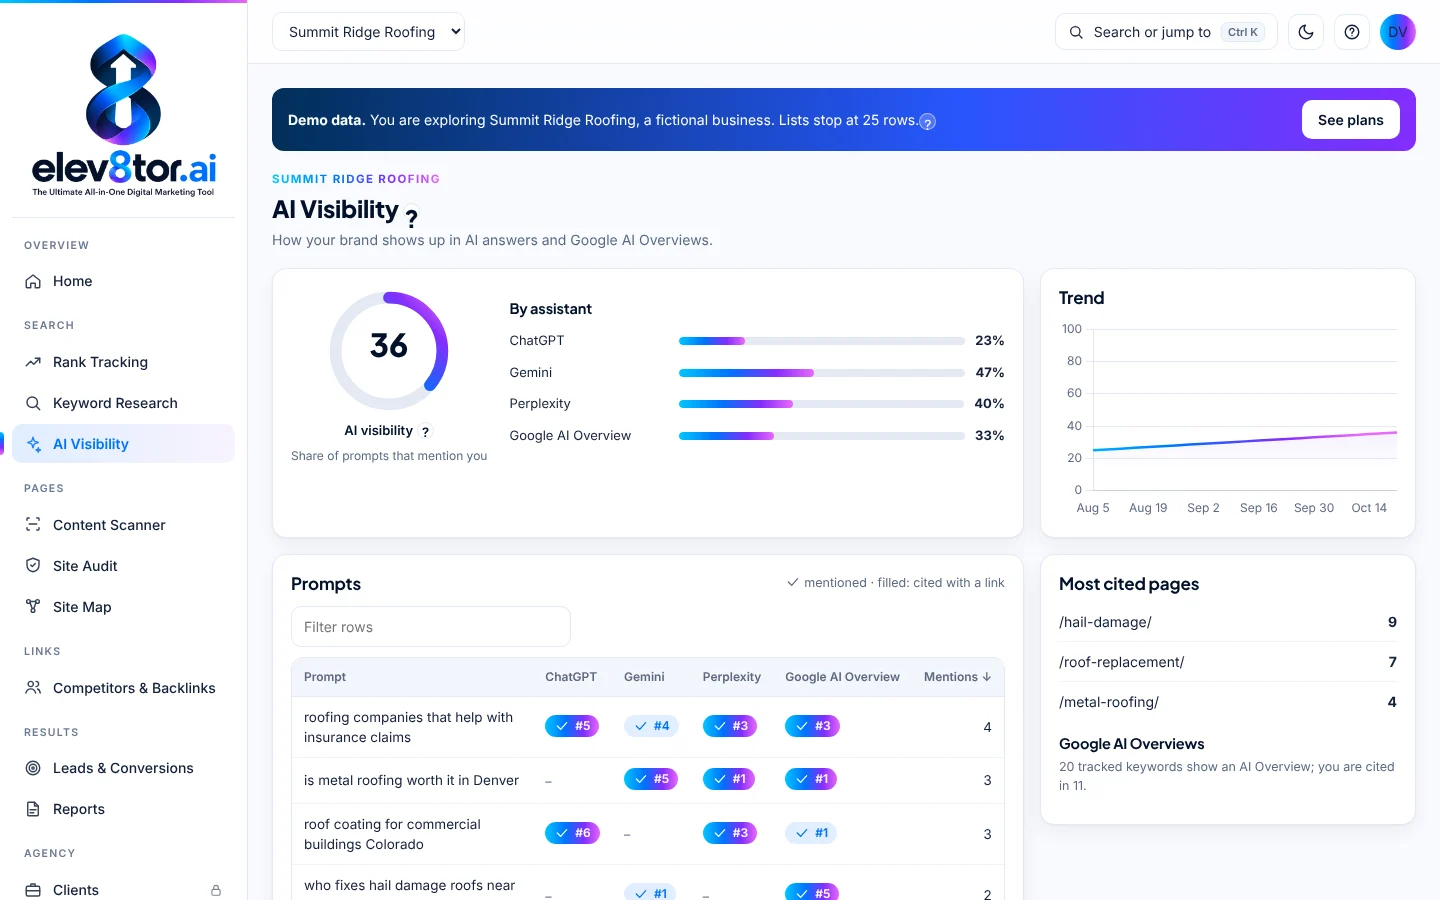Click the Content Scanner icon
1440x900 pixels.
click(x=33, y=525)
